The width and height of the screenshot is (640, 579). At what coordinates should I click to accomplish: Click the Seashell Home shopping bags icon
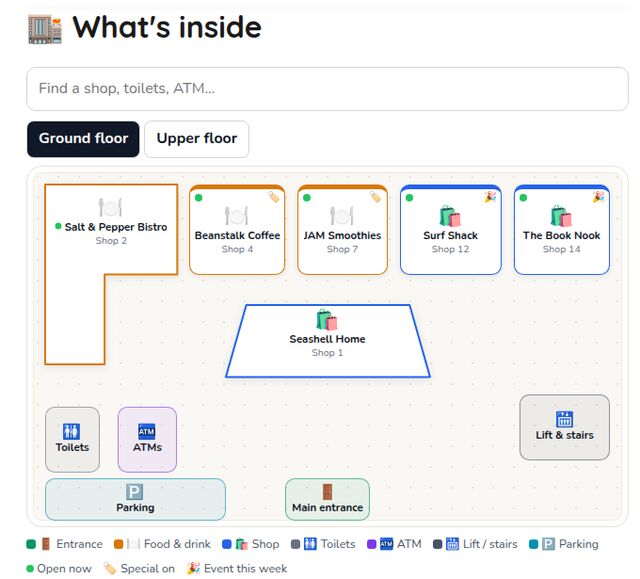click(x=327, y=319)
